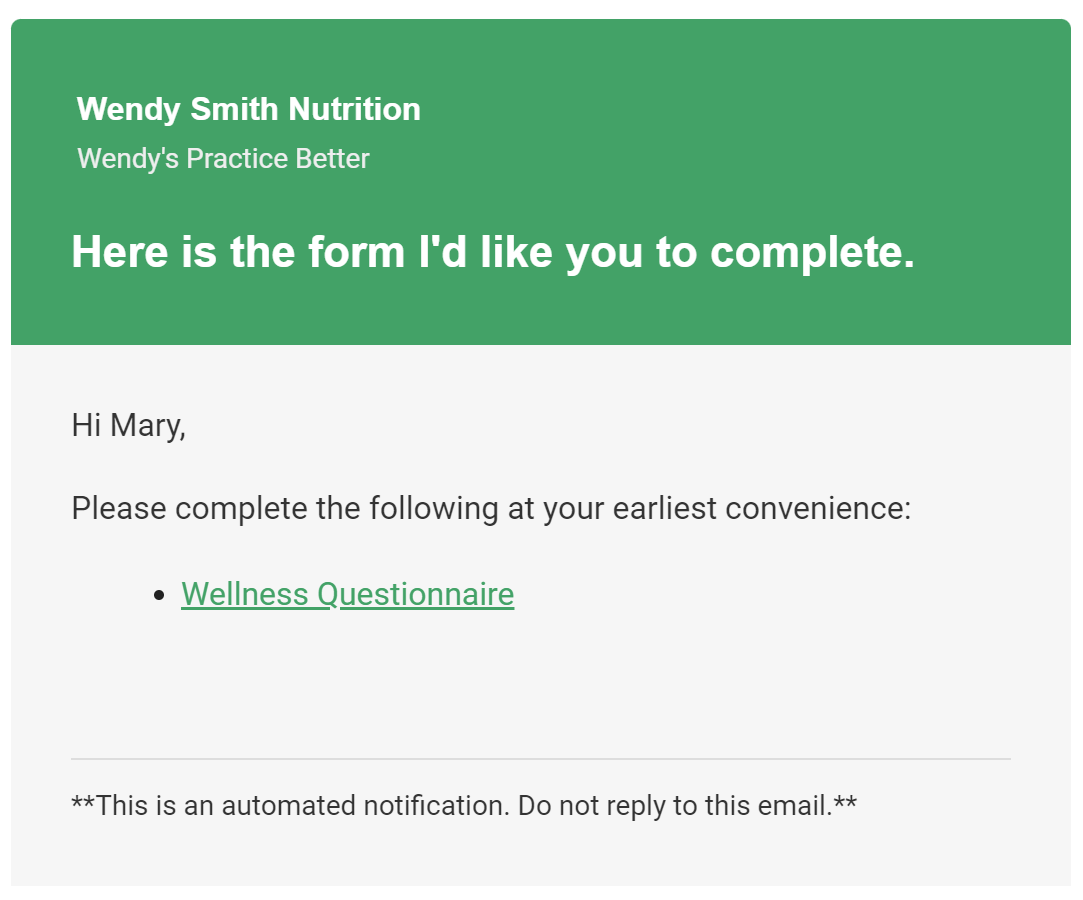Click the word "Nutrition" in the title
Viewport: 1083px width, 900px height.
(x=354, y=109)
